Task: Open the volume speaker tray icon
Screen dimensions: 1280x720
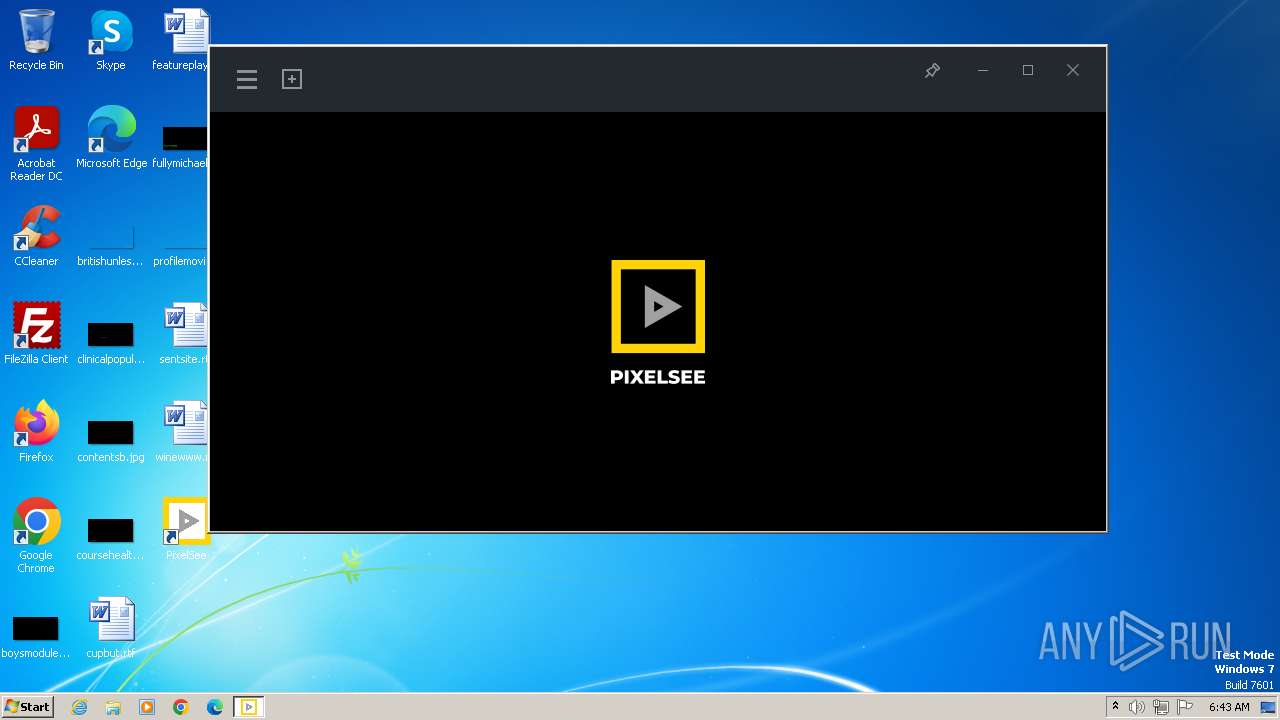Action: pos(1137,707)
